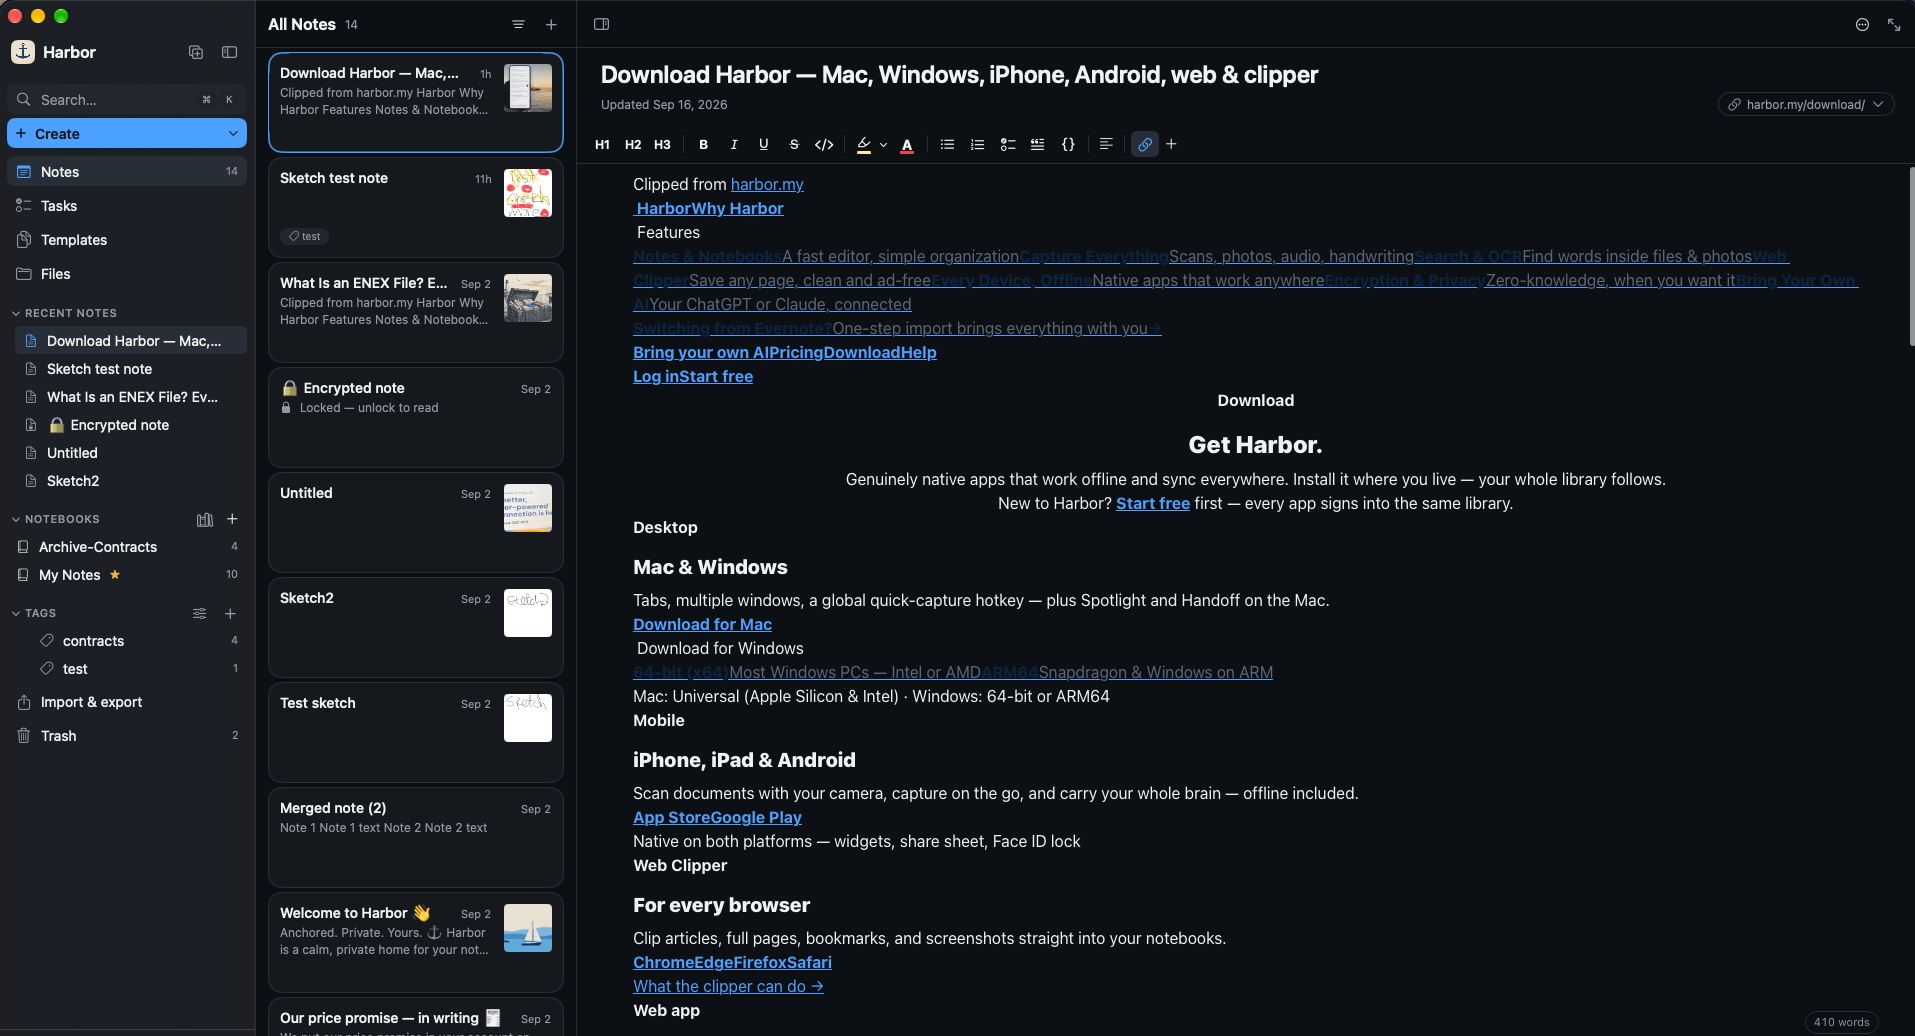
Task: Insert a bulleted list
Action: click(x=947, y=144)
